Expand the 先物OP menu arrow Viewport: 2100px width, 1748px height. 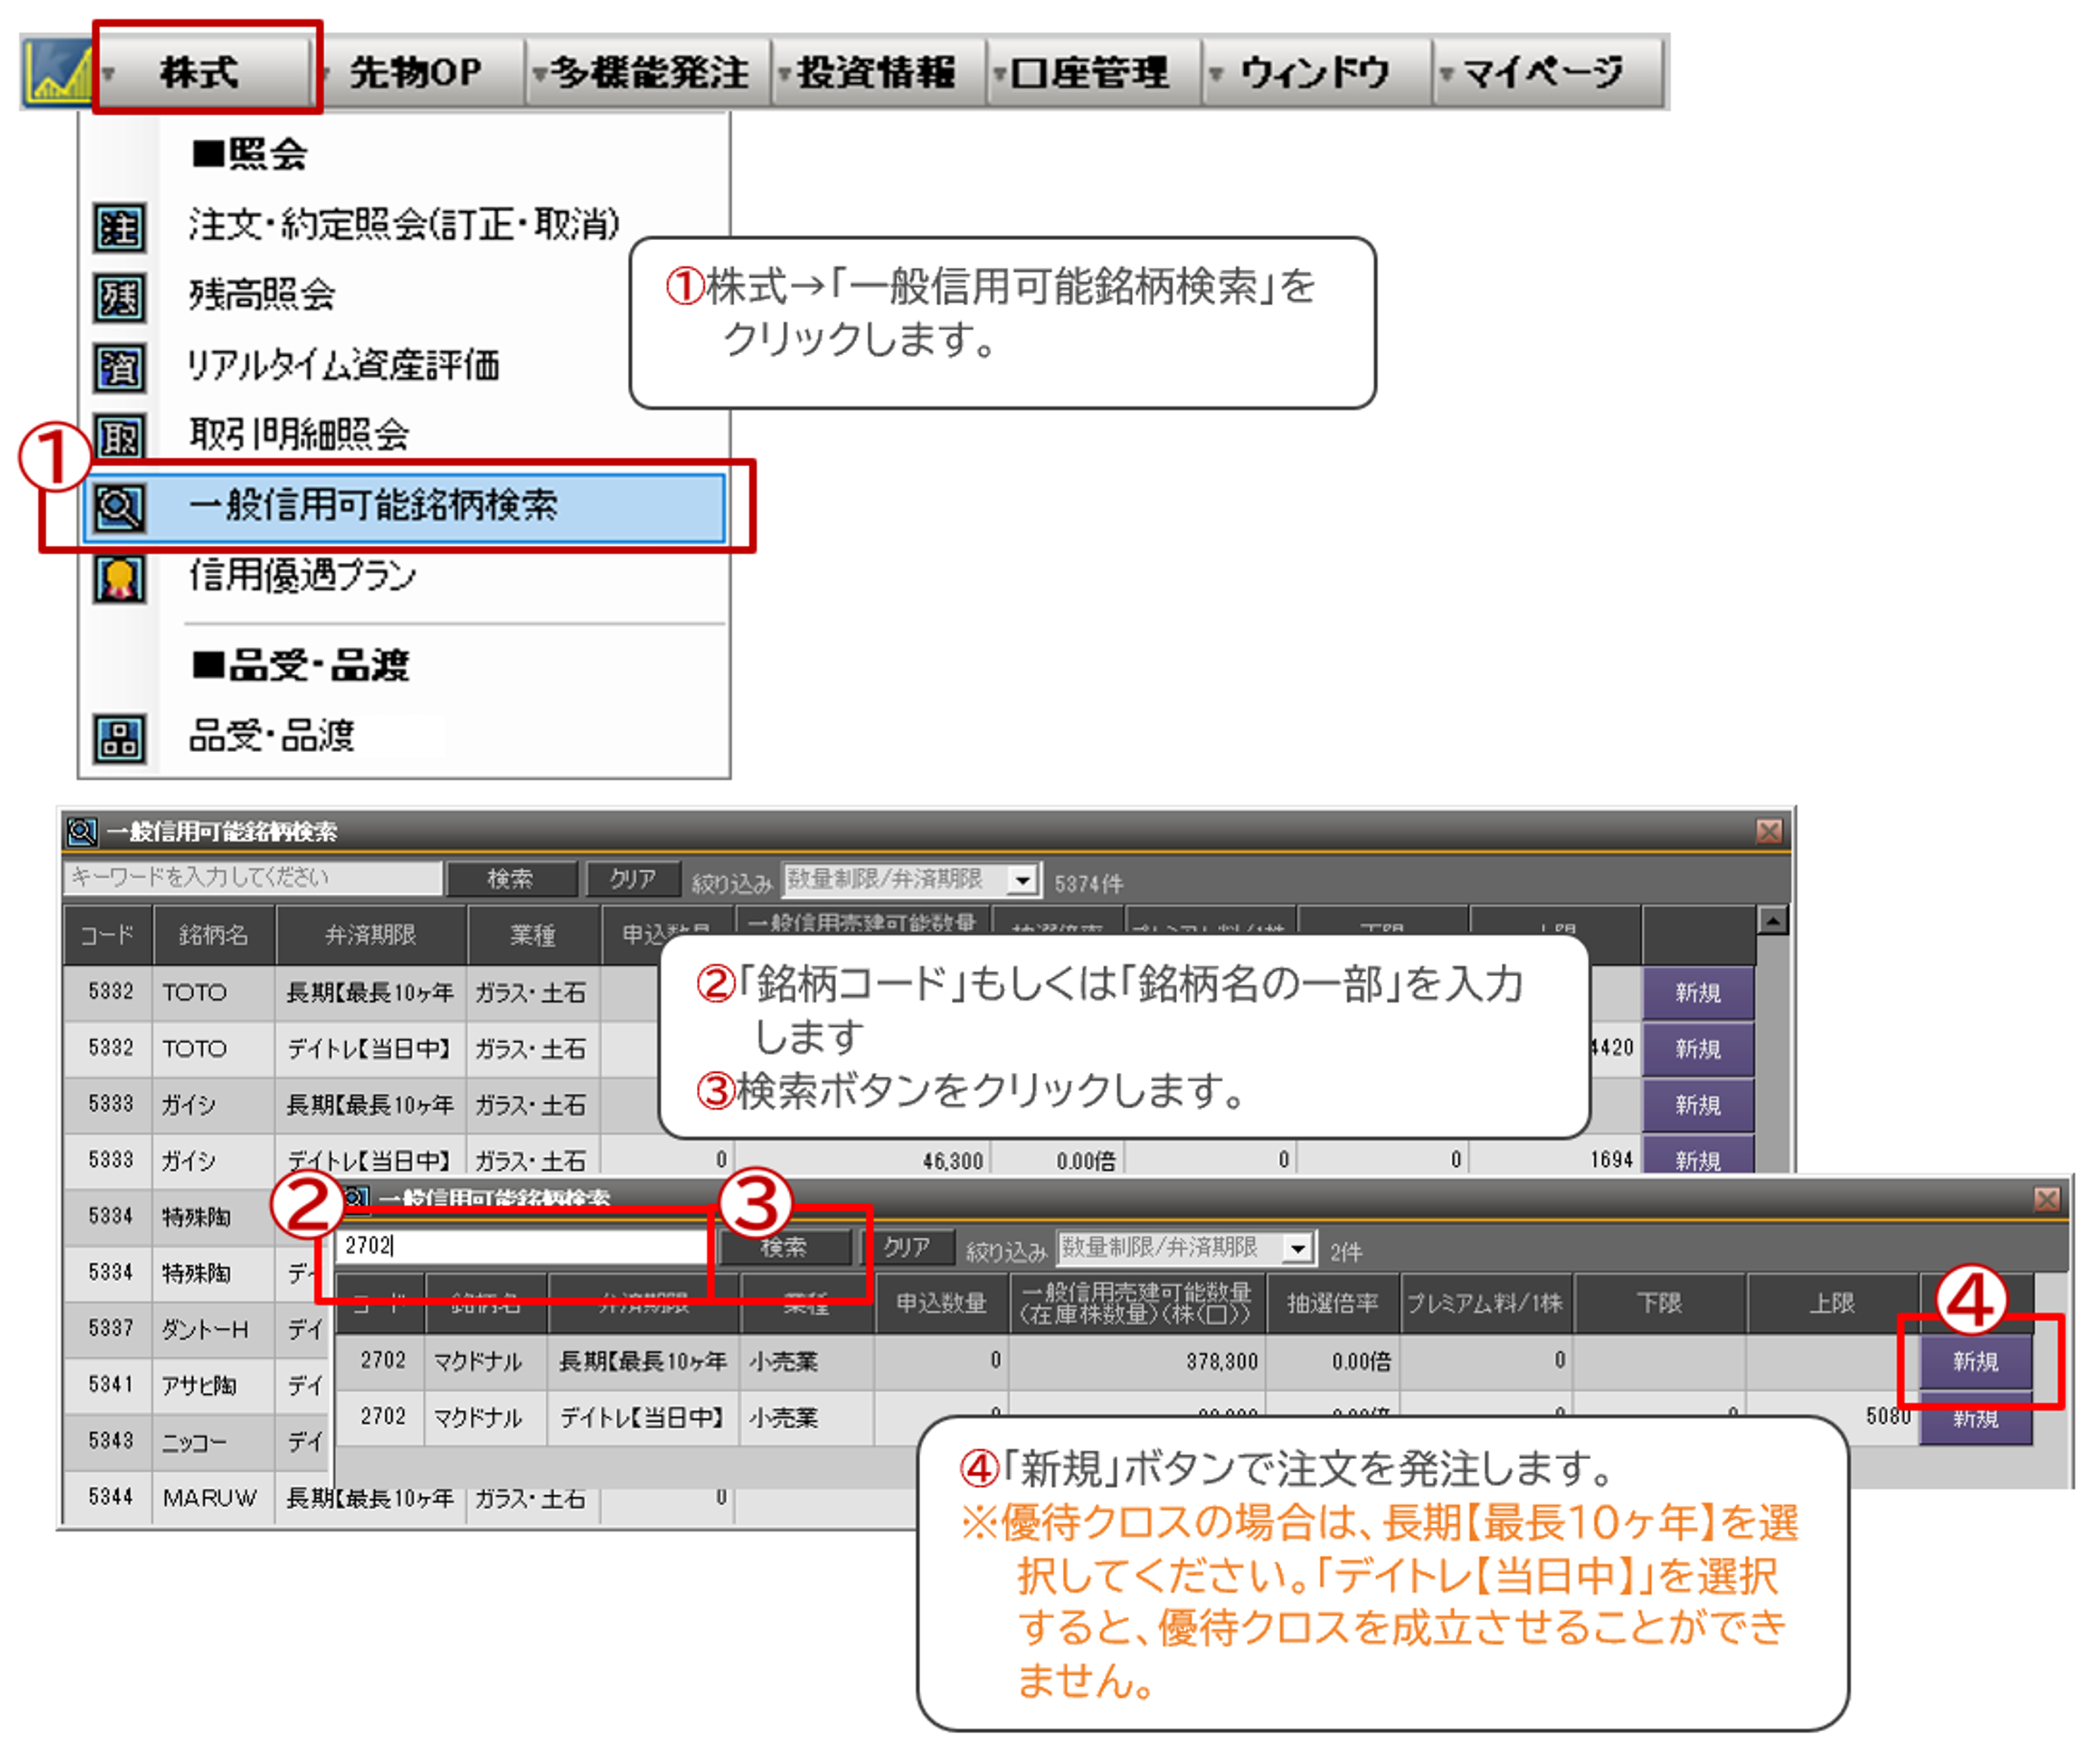pos(326,73)
